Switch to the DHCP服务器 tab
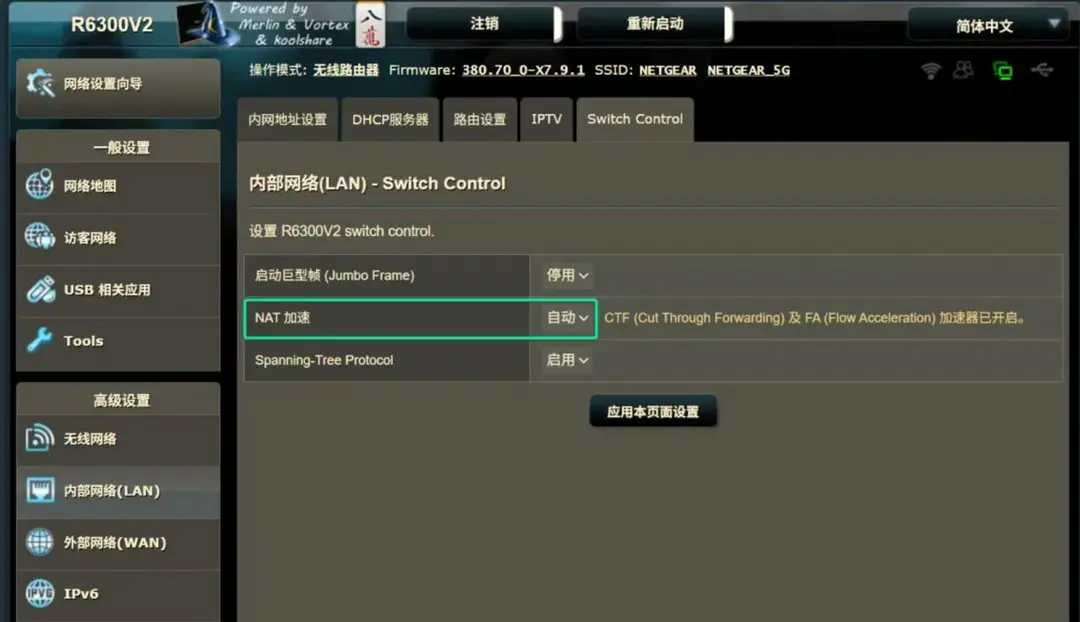The height and width of the screenshot is (622, 1080). tap(390, 119)
